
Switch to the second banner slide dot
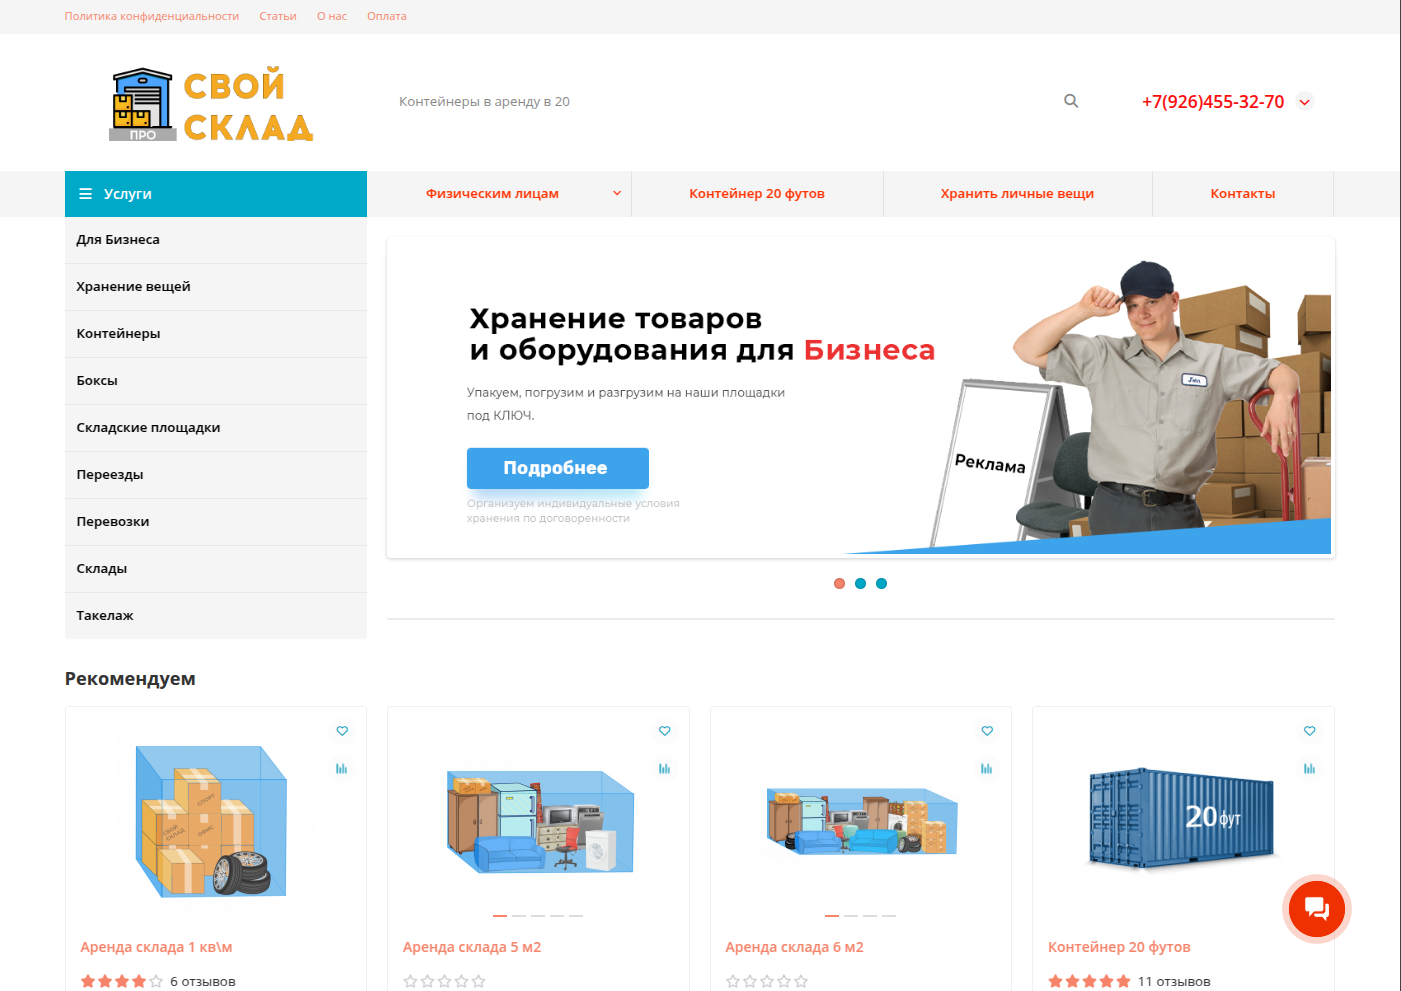(x=860, y=584)
